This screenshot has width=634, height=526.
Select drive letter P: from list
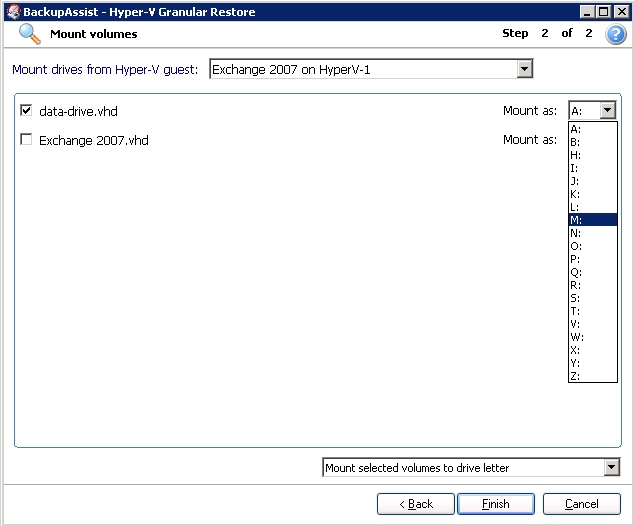[593, 259]
